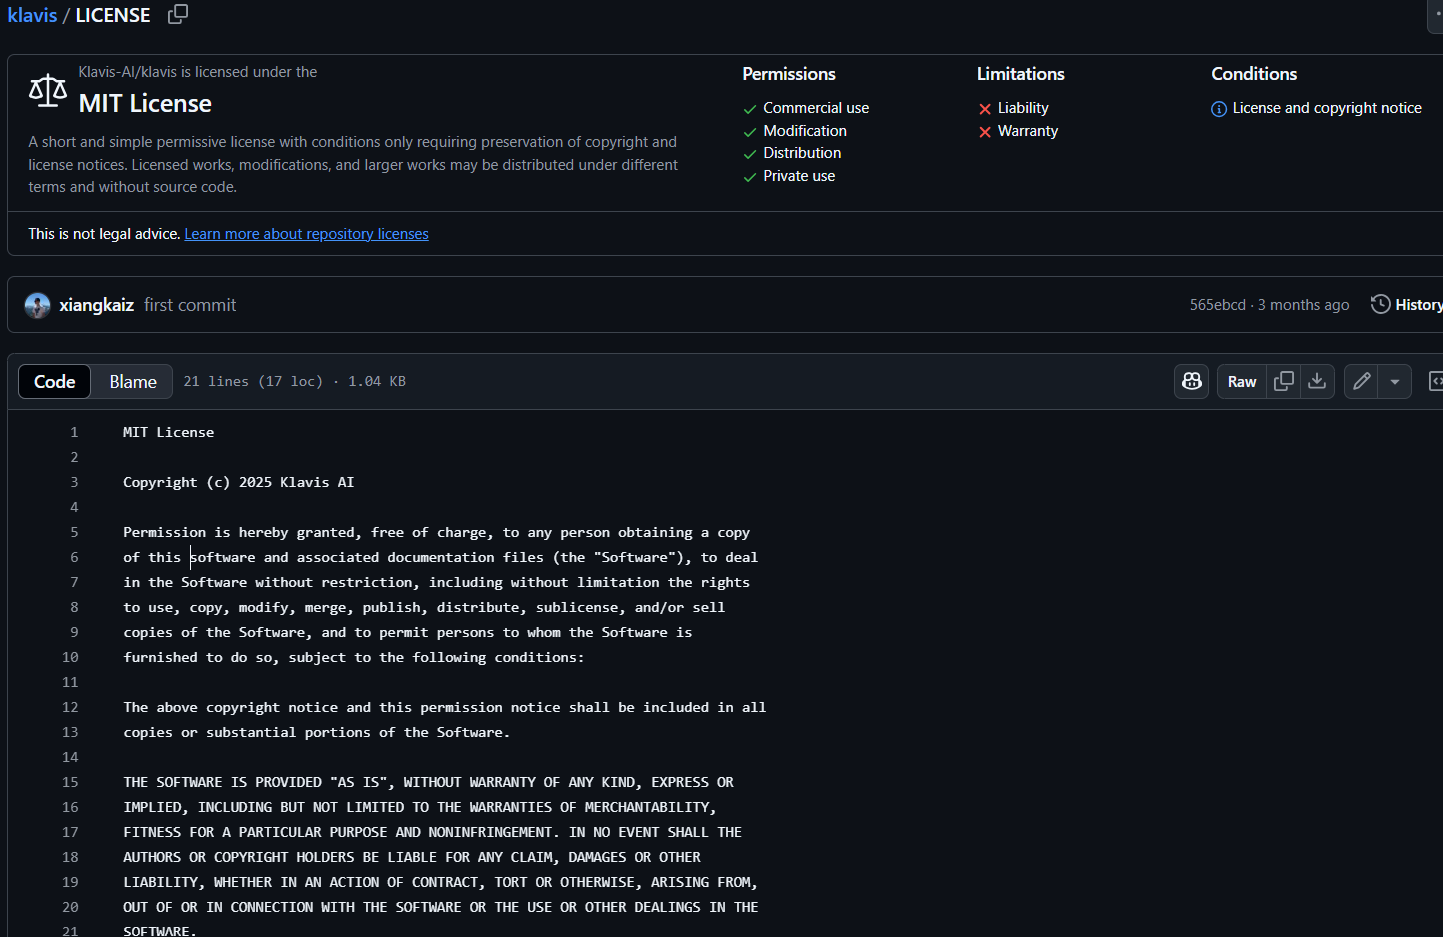Image resolution: width=1443 pixels, height=937 pixels.
Task: Click the '21 lines (17 loc)' file info
Action: point(253,381)
